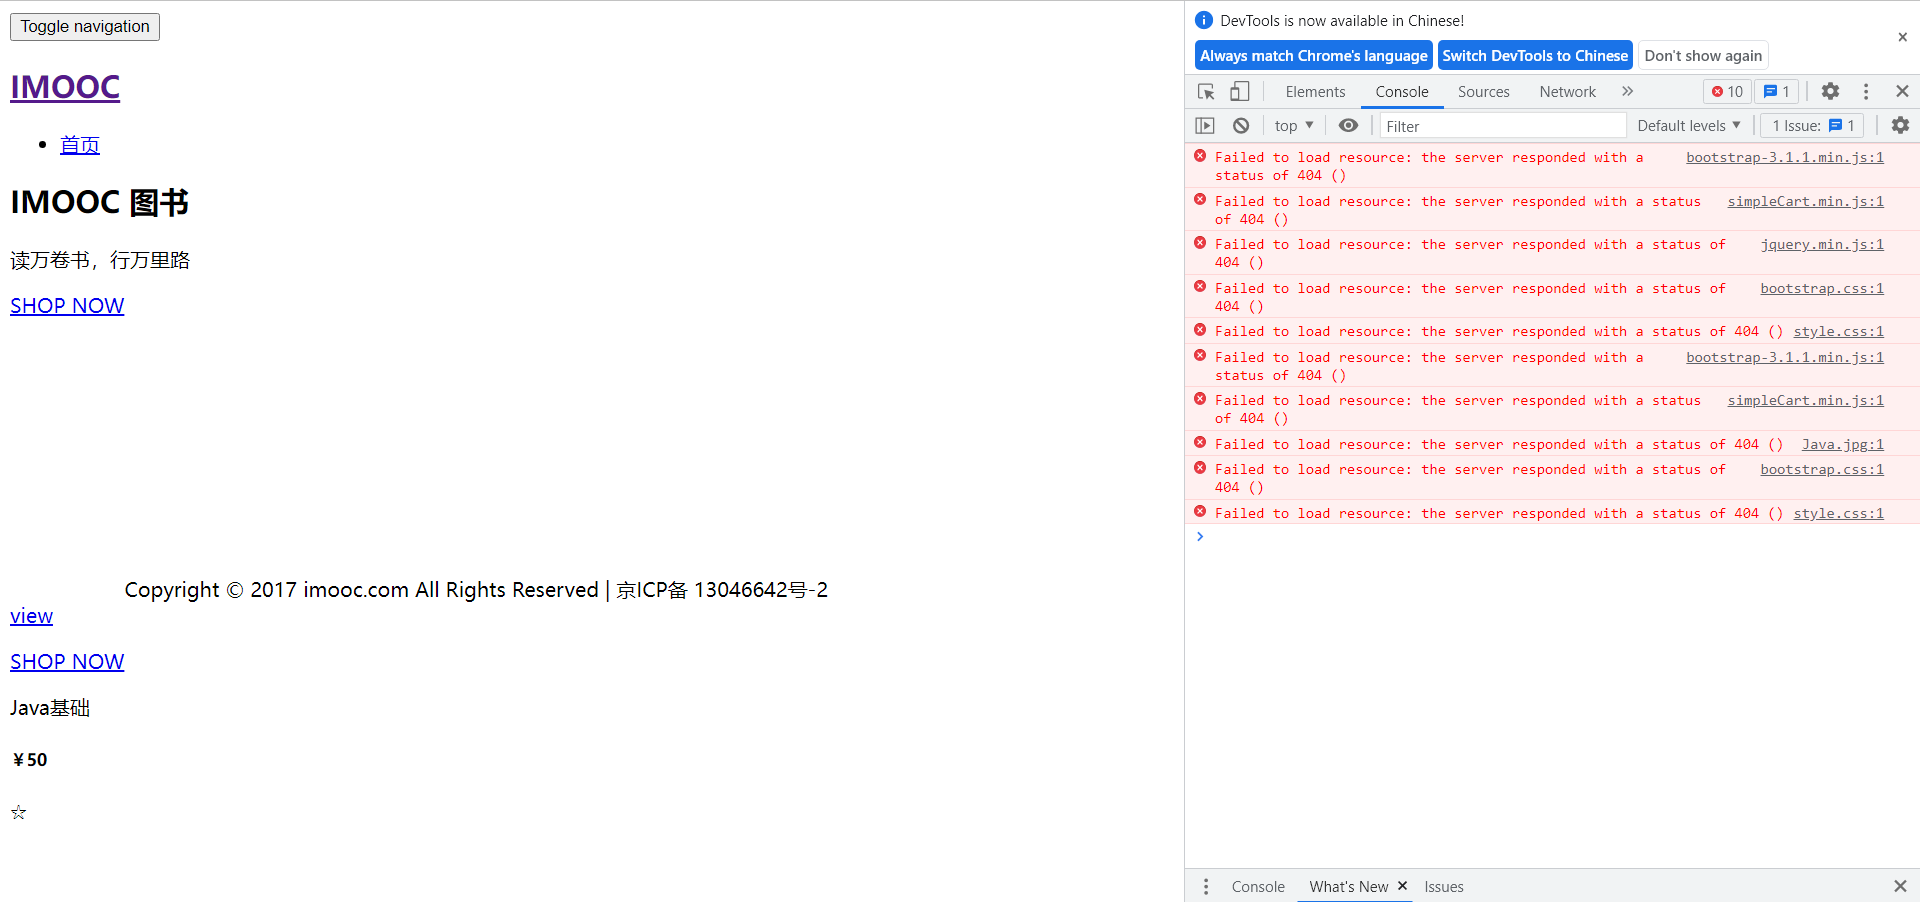Click the 读万卷书，行万里路 slogan text
Screen dimensions: 1920x902
100,260
